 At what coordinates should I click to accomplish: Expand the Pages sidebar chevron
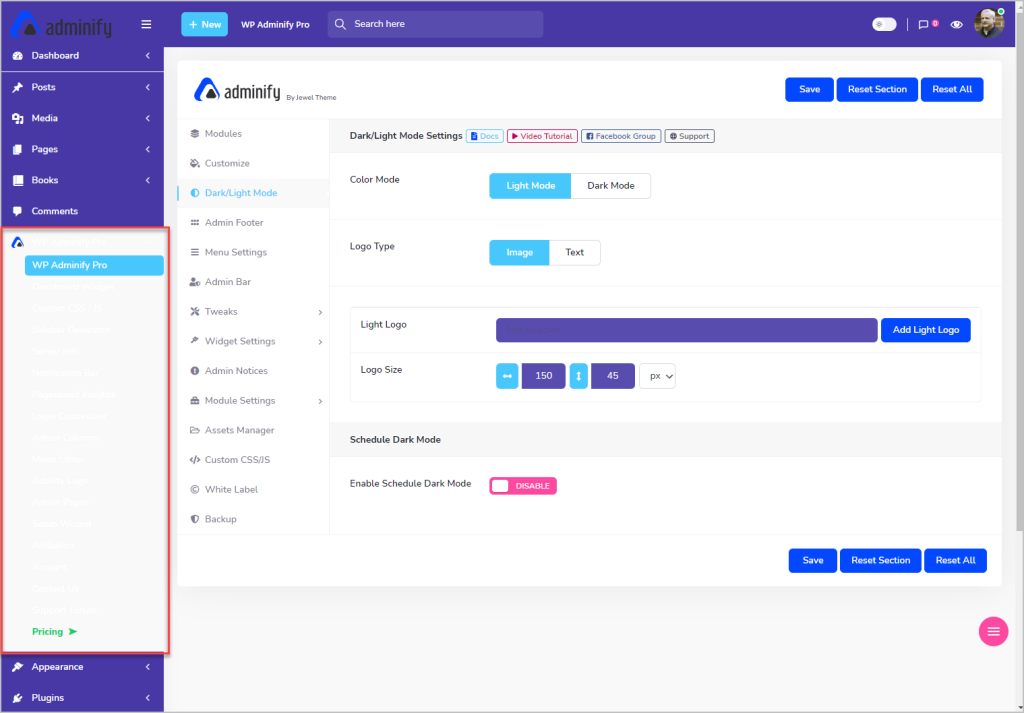click(x=148, y=149)
